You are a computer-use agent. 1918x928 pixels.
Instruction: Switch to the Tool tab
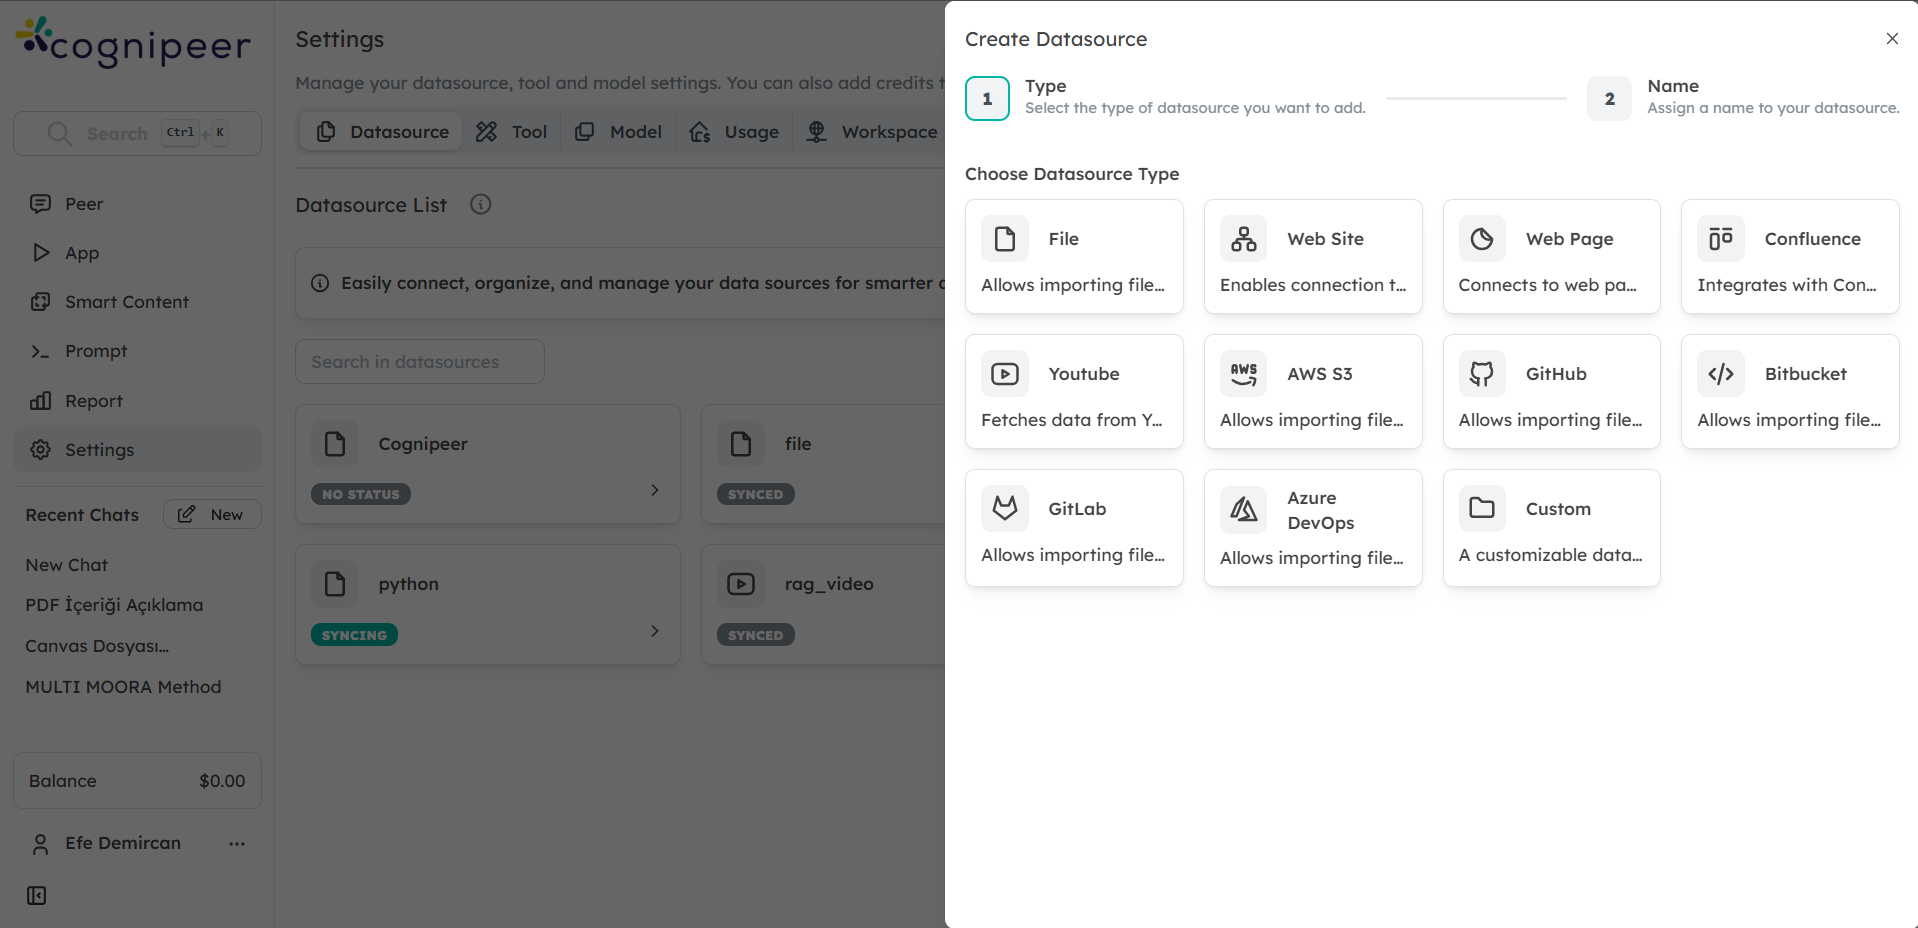(512, 132)
